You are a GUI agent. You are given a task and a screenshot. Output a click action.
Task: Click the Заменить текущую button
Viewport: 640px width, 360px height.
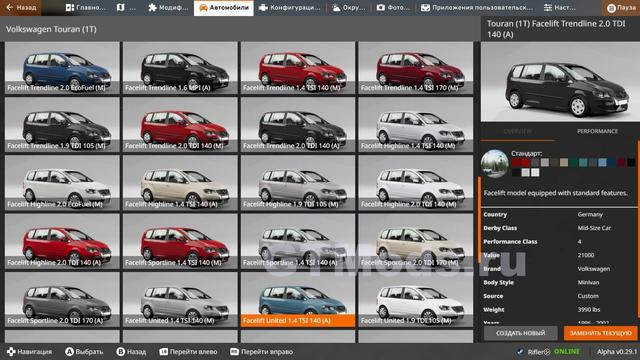coord(600,333)
